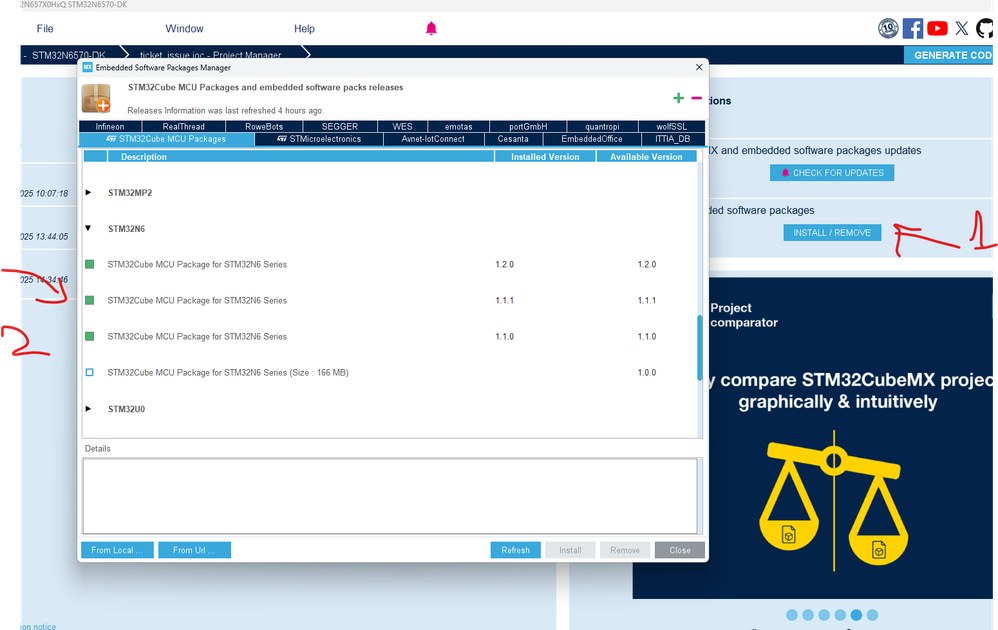Click INSTALL / REMOVE in main window
Screen dimensions: 998x630
(832, 232)
